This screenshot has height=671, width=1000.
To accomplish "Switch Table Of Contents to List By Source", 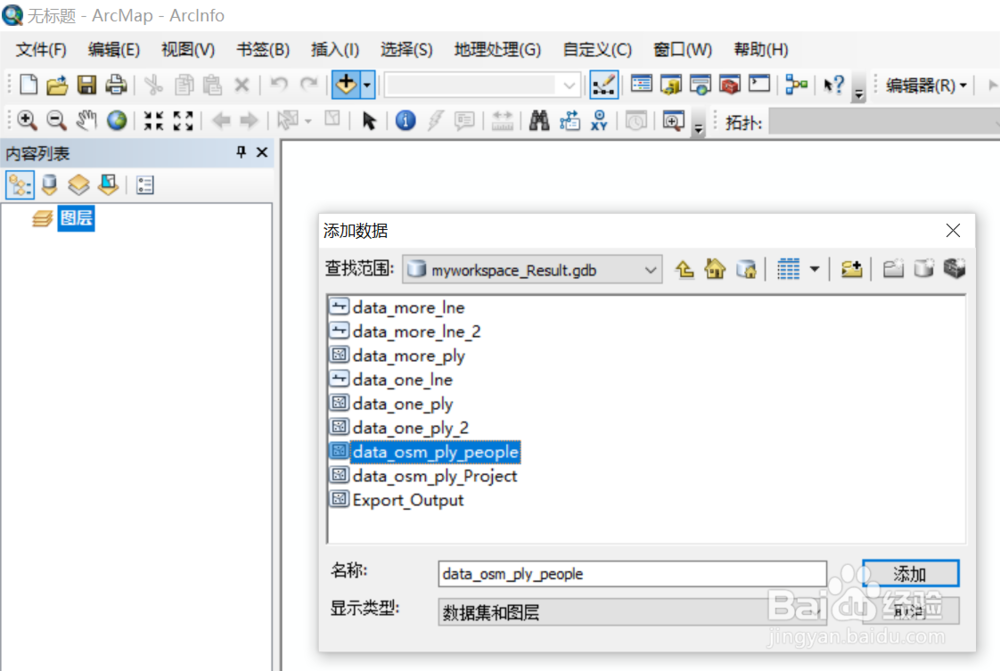I will (49, 185).
